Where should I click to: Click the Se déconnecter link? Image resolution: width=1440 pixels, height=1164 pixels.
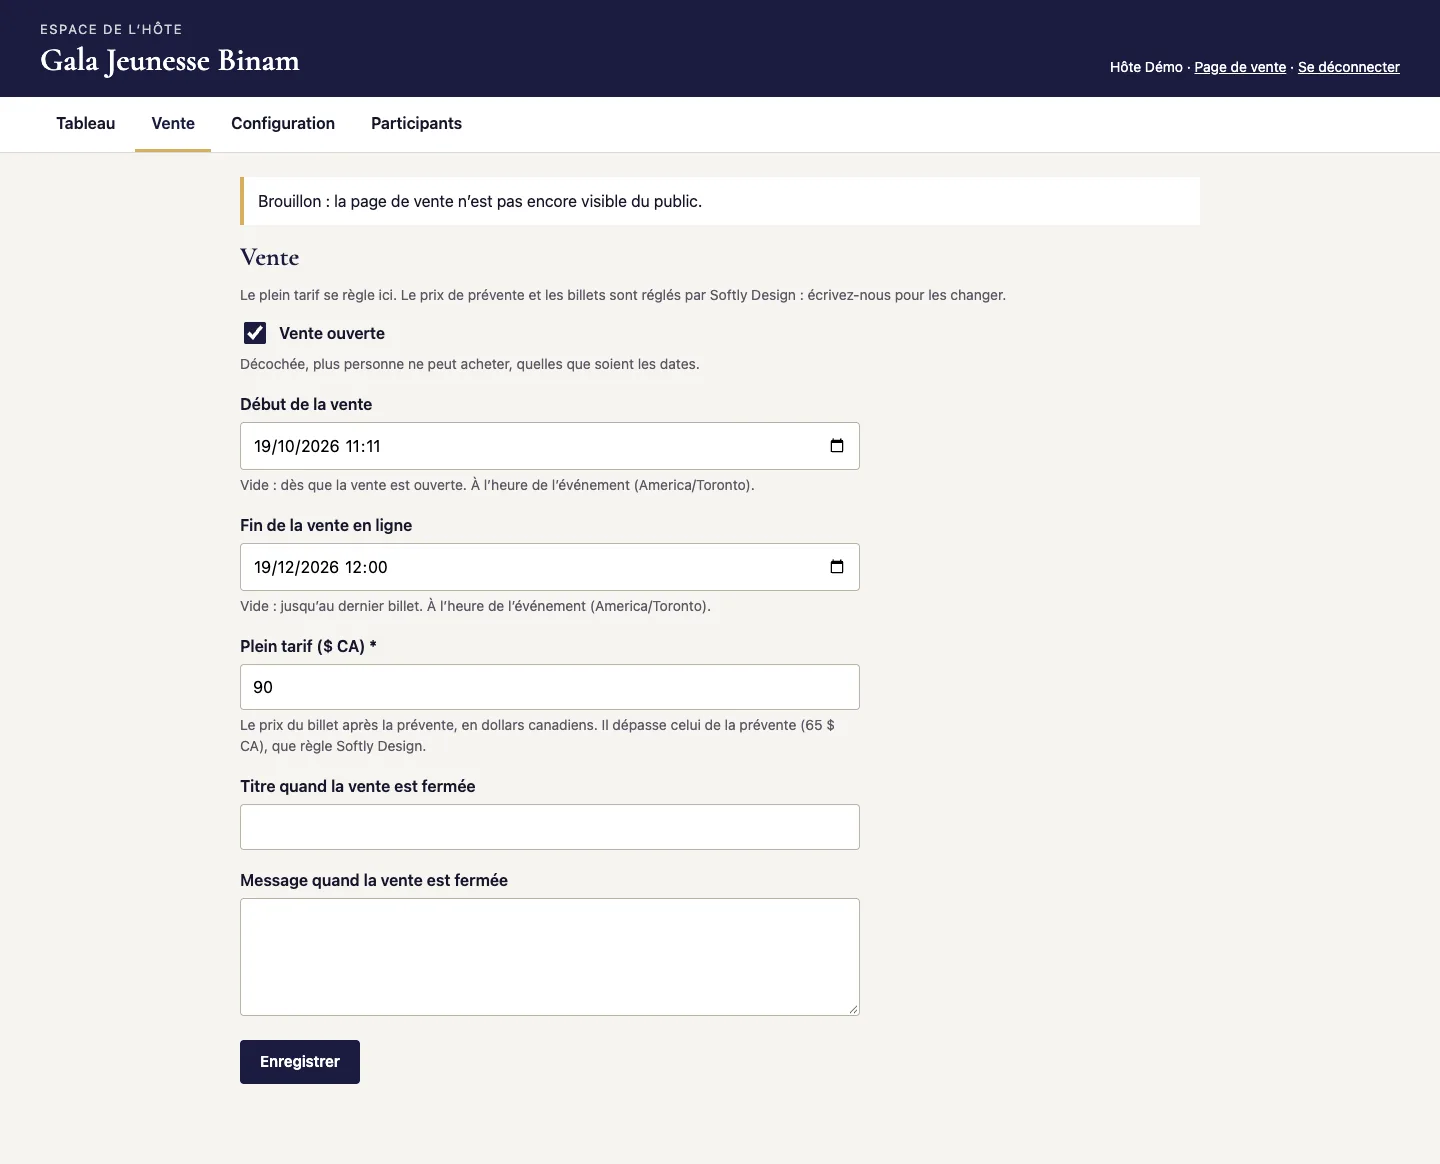tap(1349, 67)
